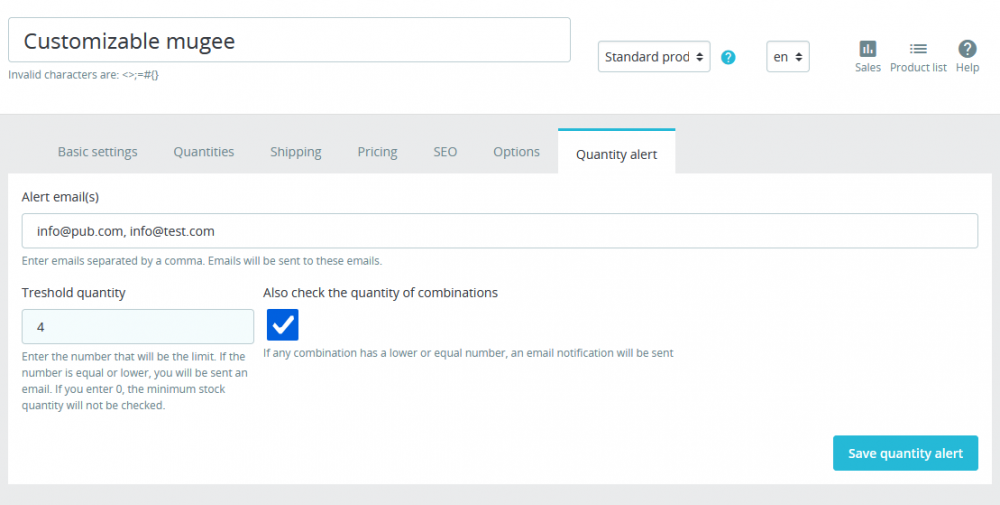Go to the Shipping tab
This screenshot has width=1000, height=505.
[296, 152]
